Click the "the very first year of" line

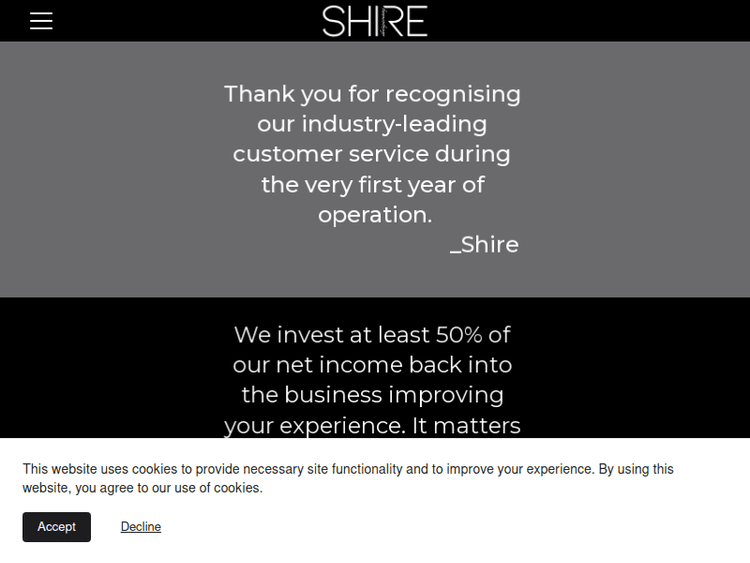pos(372,185)
